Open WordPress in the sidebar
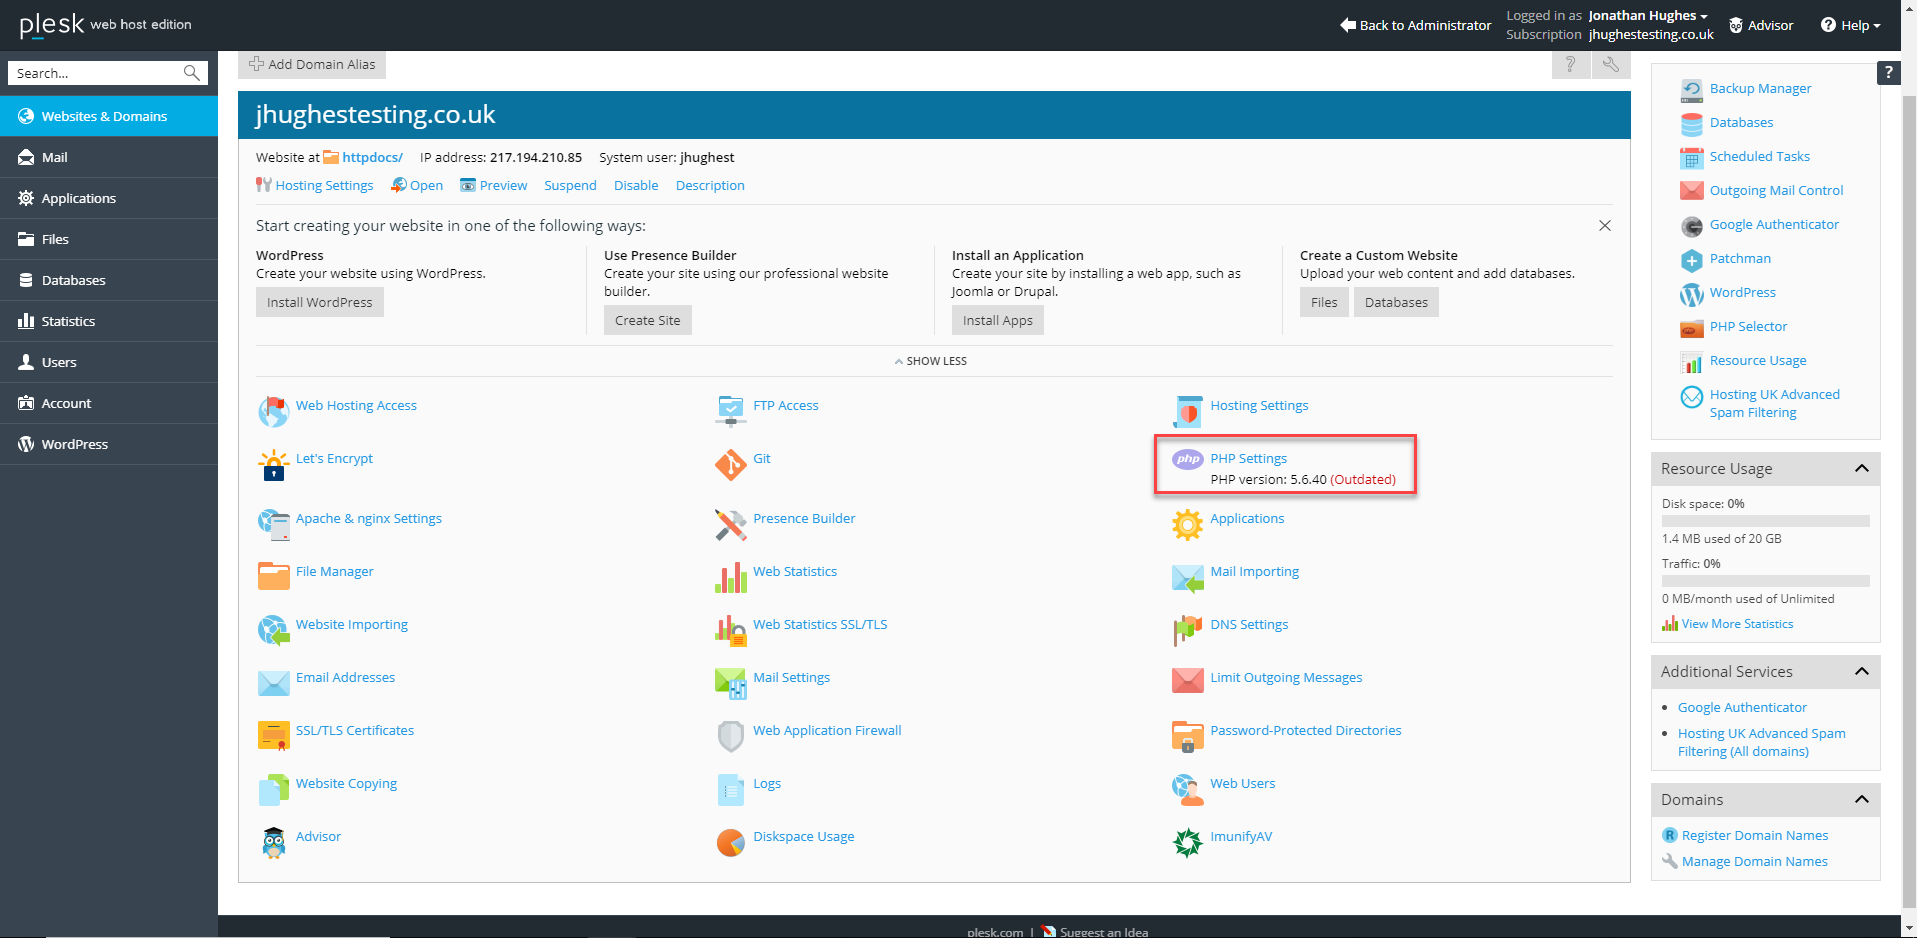The image size is (1917, 938). (109, 444)
